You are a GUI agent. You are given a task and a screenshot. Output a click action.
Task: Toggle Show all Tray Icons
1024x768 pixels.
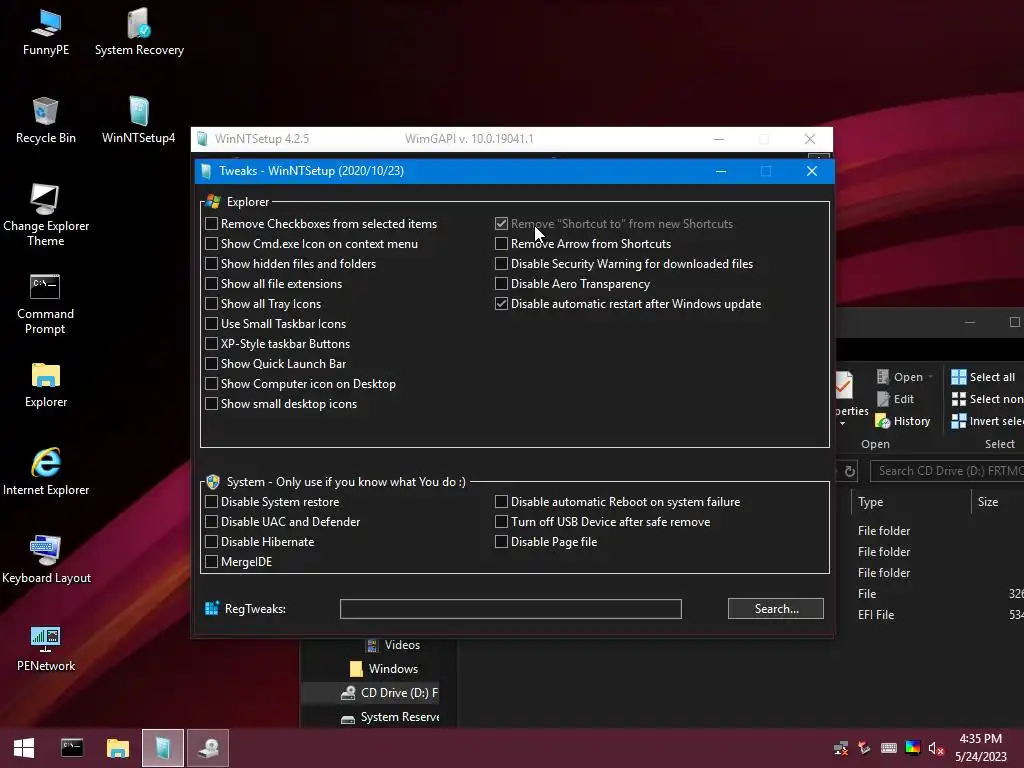click(212, 304)
